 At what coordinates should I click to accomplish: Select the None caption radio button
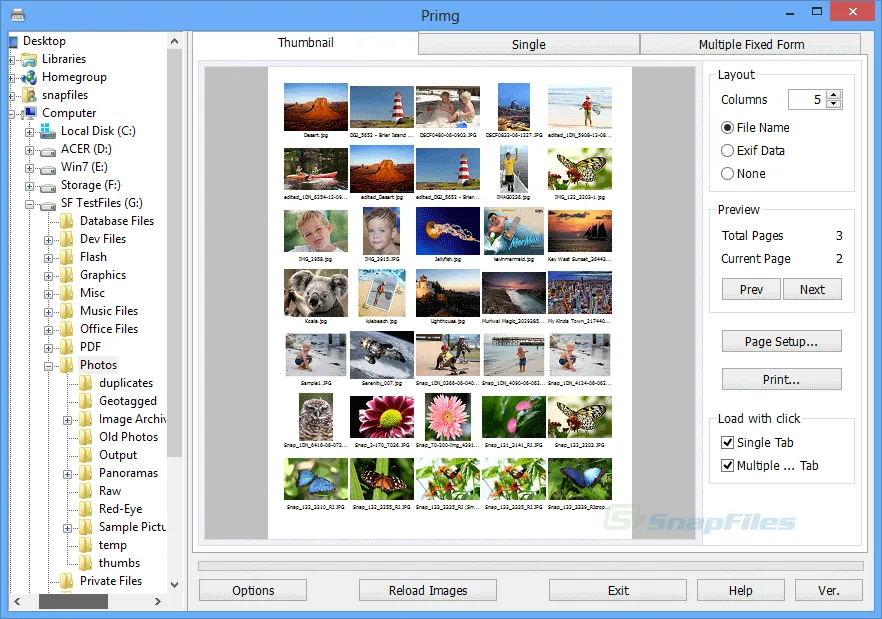[727, 174]
